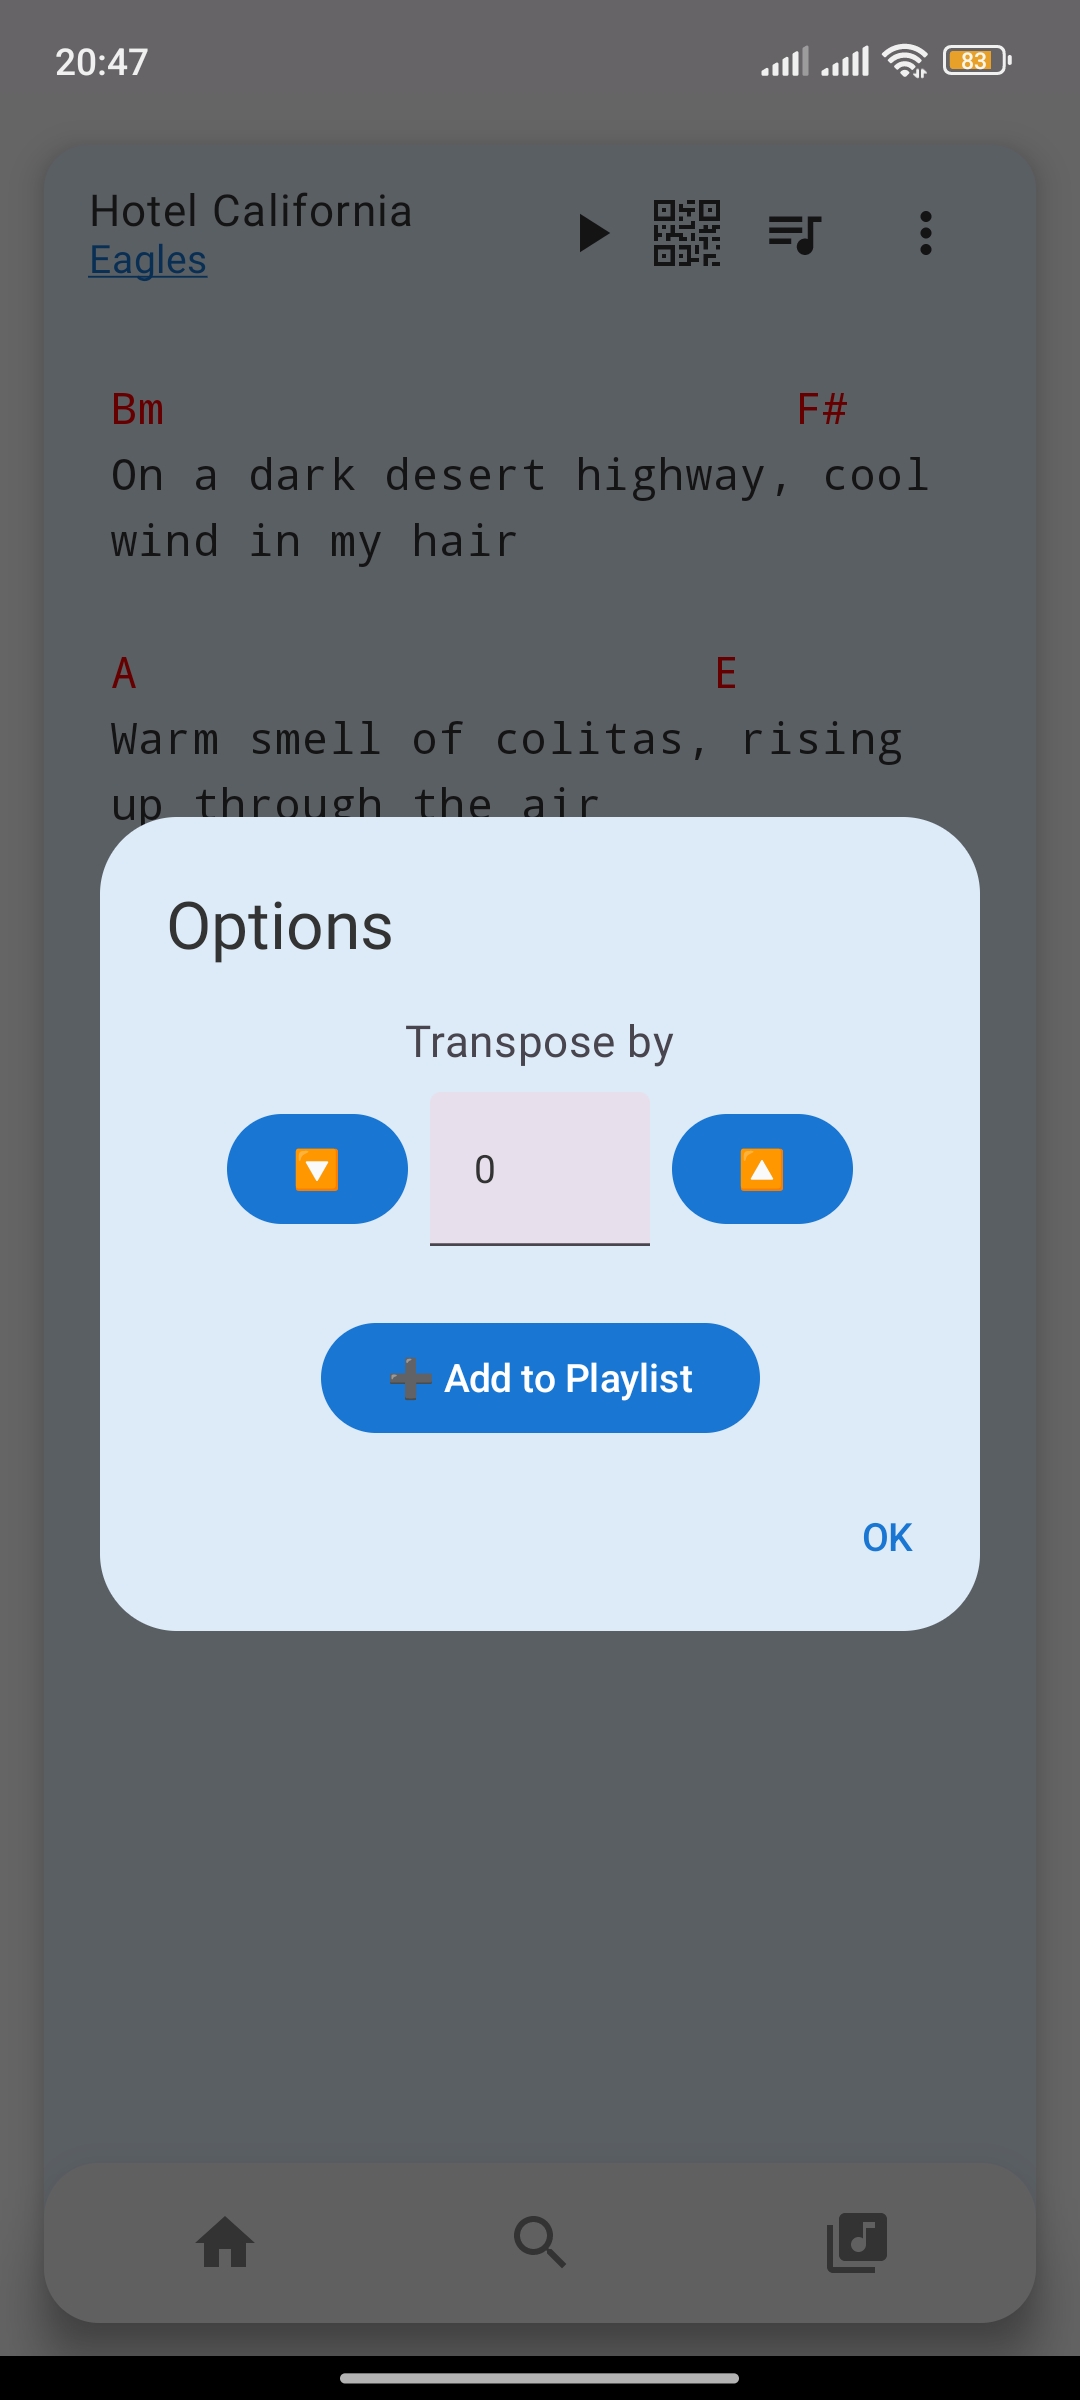Select the transpose value field

coord(540,1168)
